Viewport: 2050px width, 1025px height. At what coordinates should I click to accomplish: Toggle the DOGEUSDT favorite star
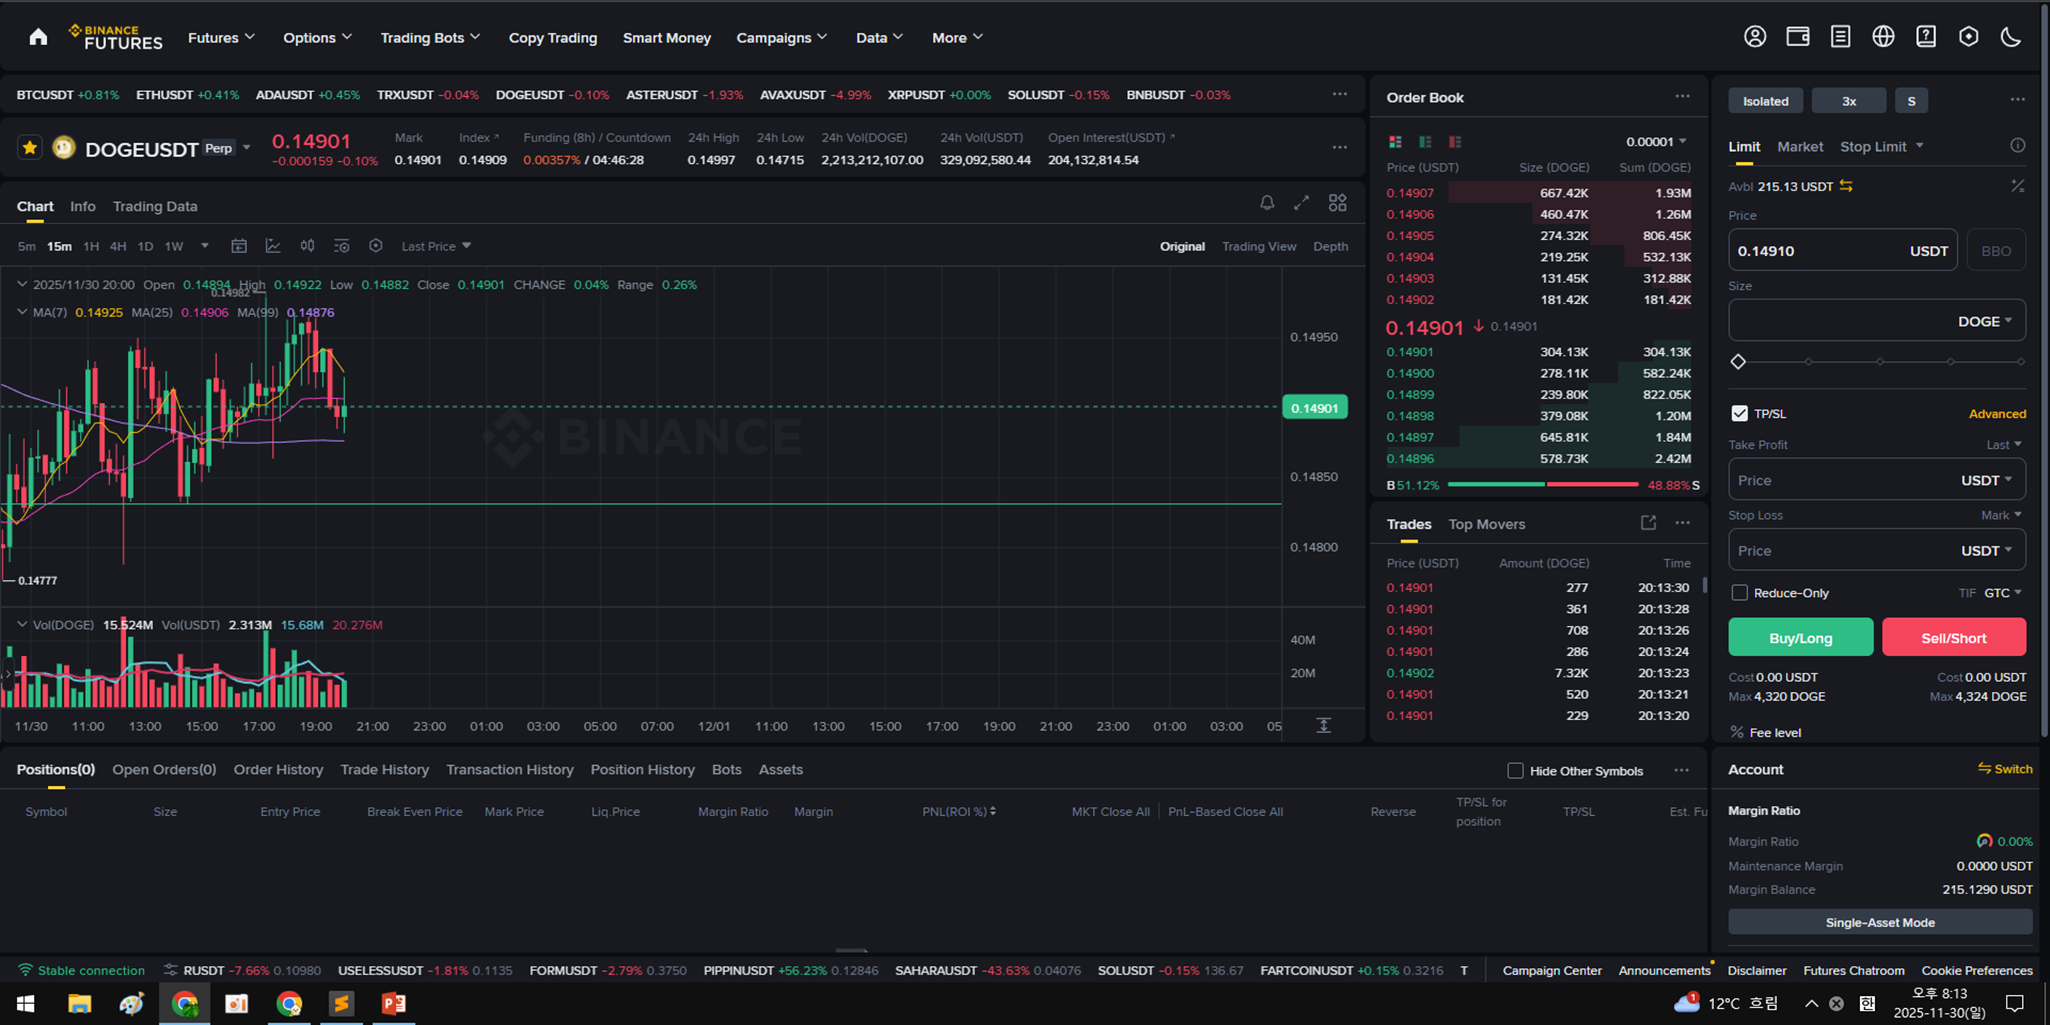click(30, 148)
